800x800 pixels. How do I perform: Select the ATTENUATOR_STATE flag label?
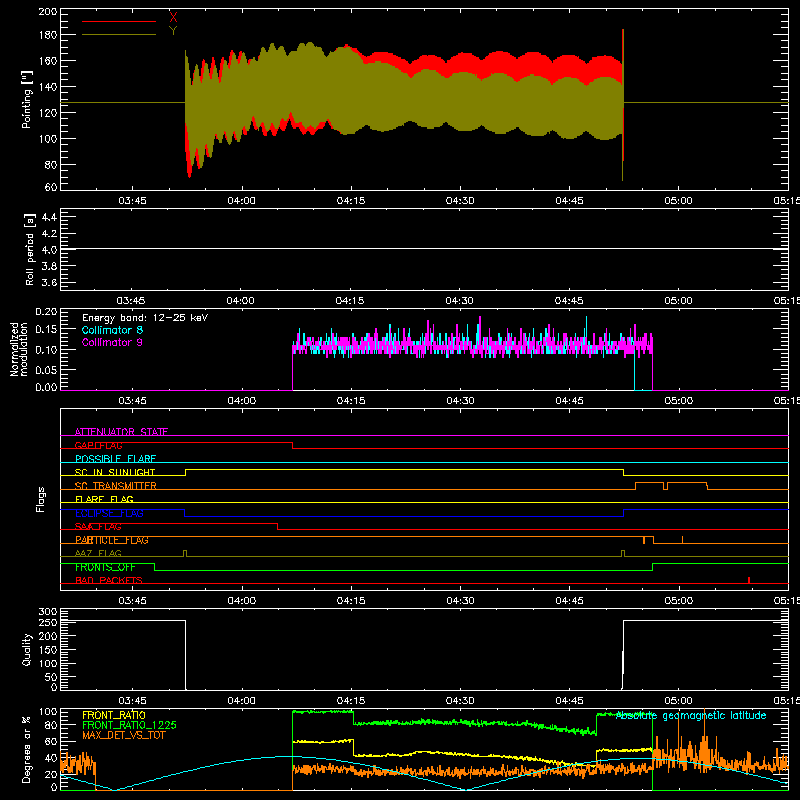pos(121,432)
